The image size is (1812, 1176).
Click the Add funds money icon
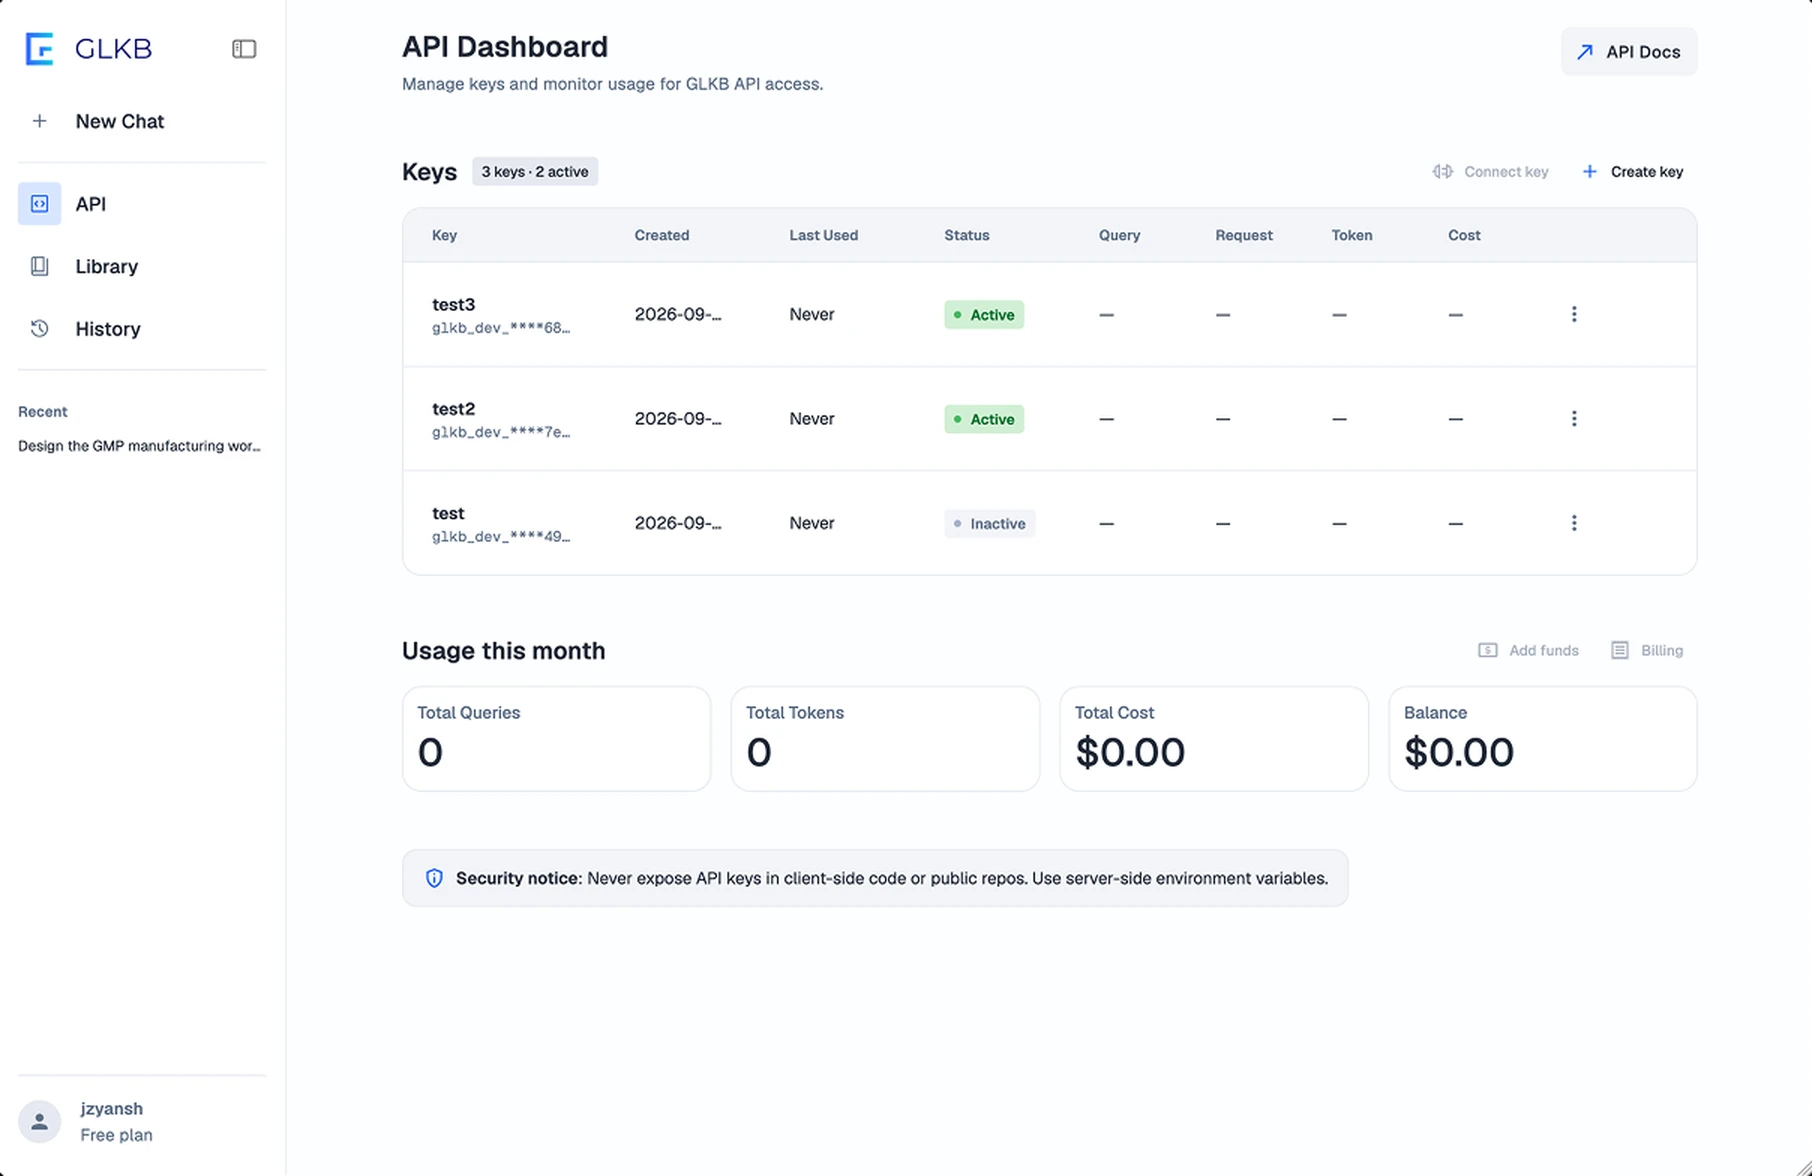[x=1488, y=651]
